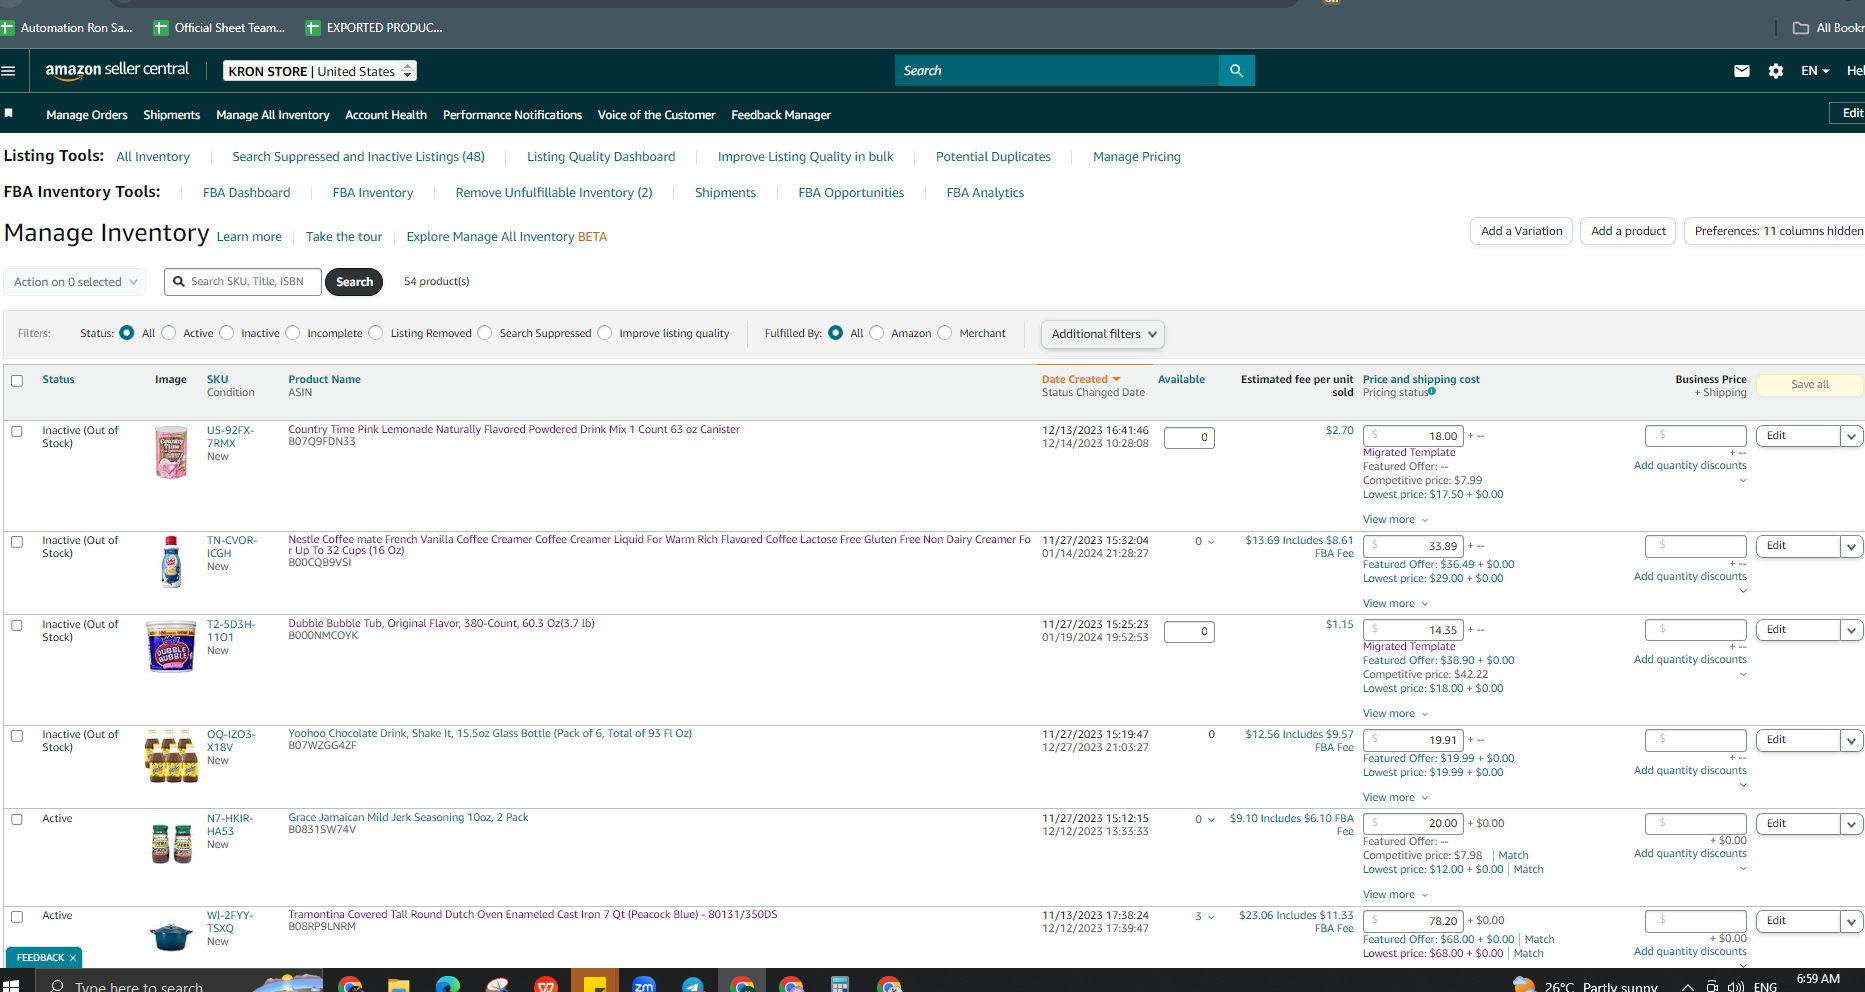Open Performance Notifications
This screenshot has height=992, width=1865.
(x=512, y=115)
